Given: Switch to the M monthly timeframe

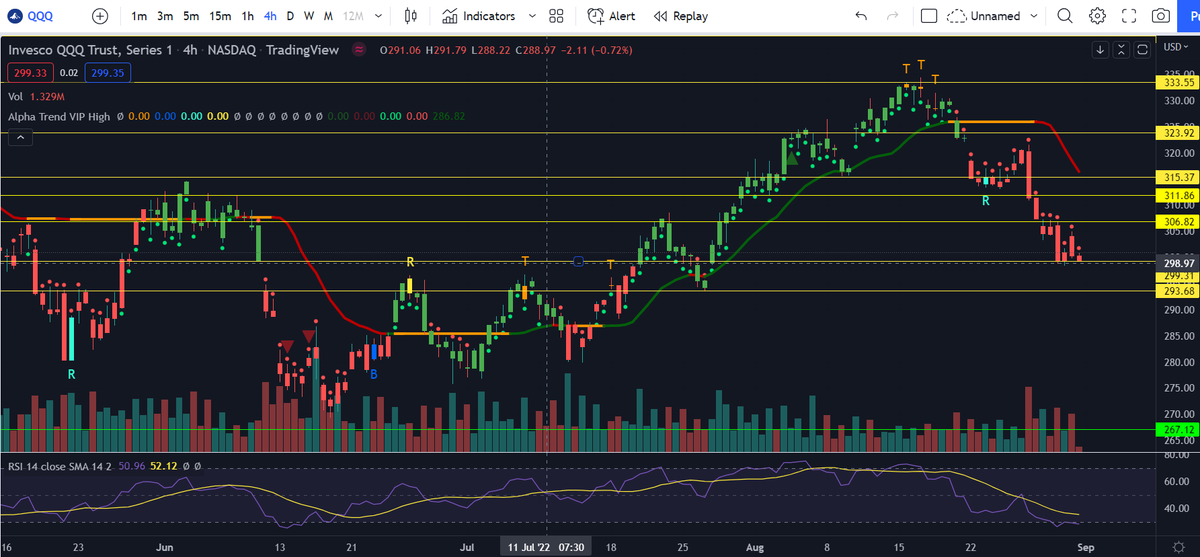Looking at the screenshot, I should tap(327, 16).
